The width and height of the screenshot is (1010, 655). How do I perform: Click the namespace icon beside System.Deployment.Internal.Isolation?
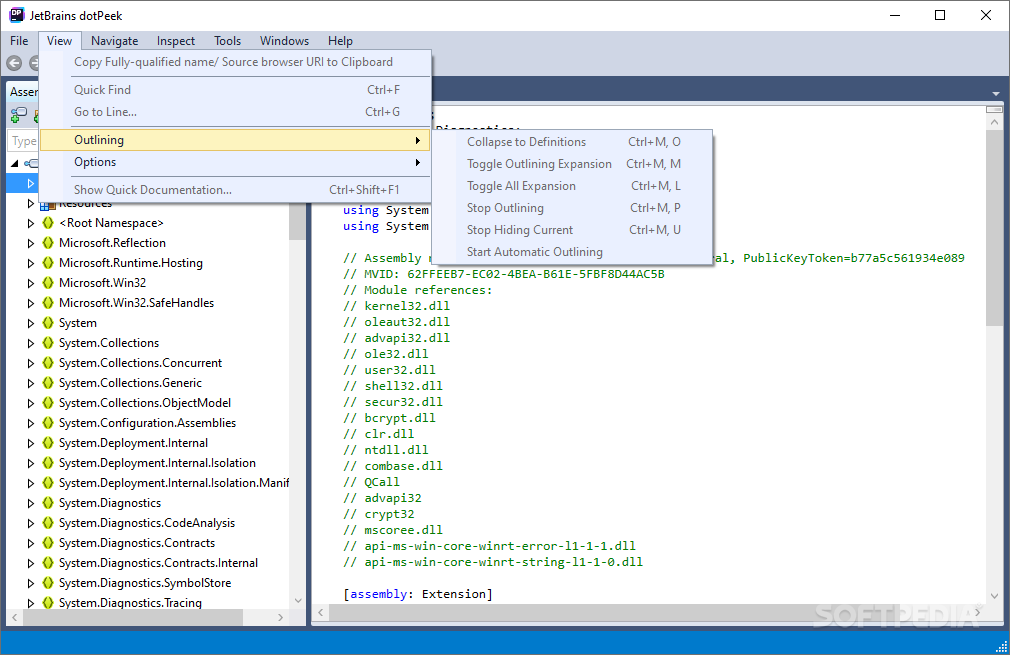click(x=48, y=462)
